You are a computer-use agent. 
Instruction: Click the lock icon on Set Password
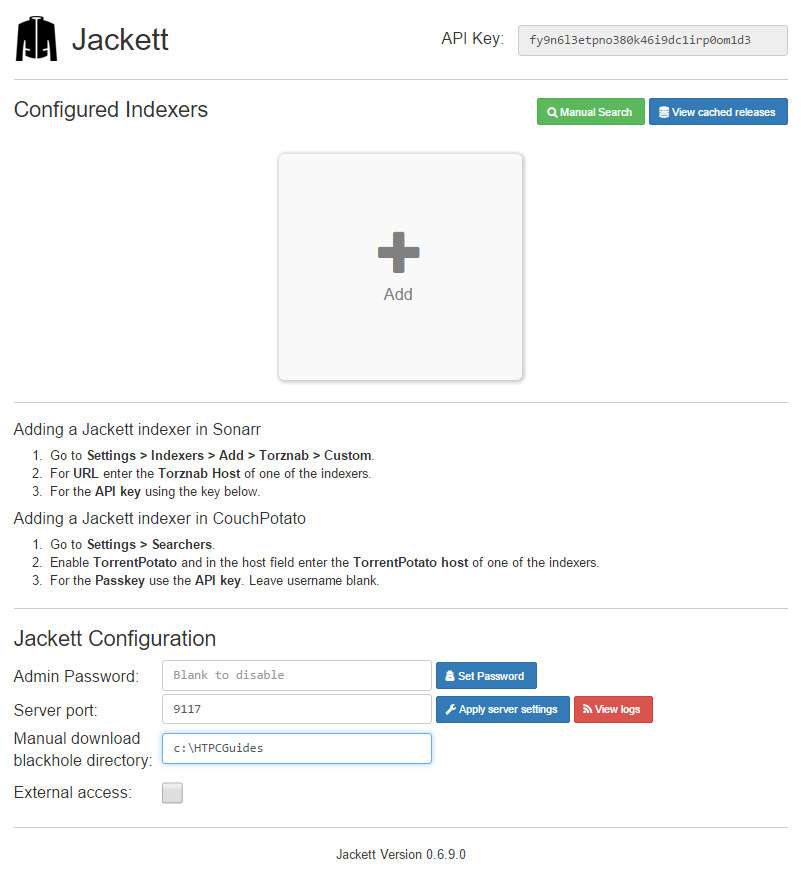coord(450,676)
